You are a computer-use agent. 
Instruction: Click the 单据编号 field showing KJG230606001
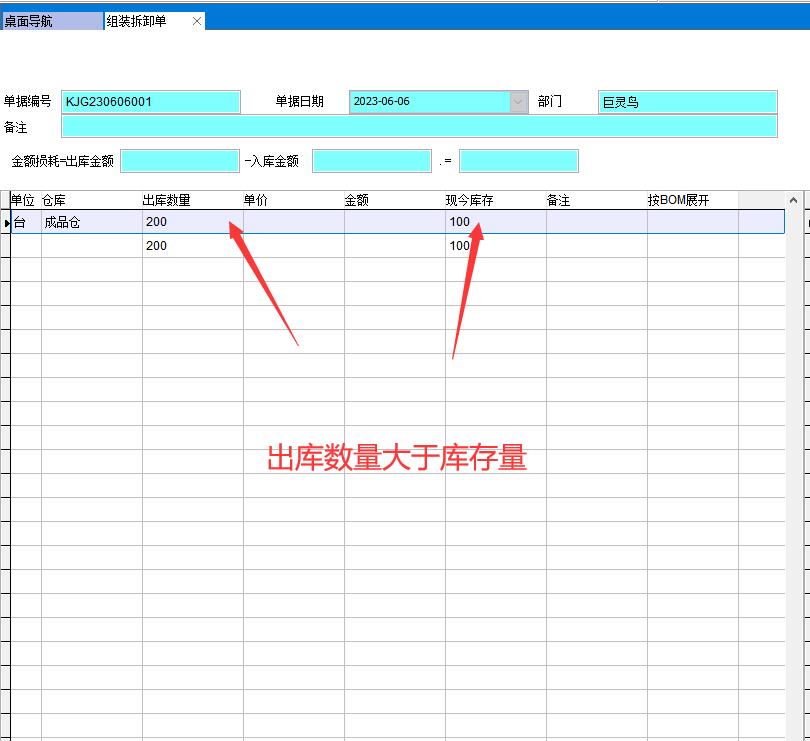(150, 101)
